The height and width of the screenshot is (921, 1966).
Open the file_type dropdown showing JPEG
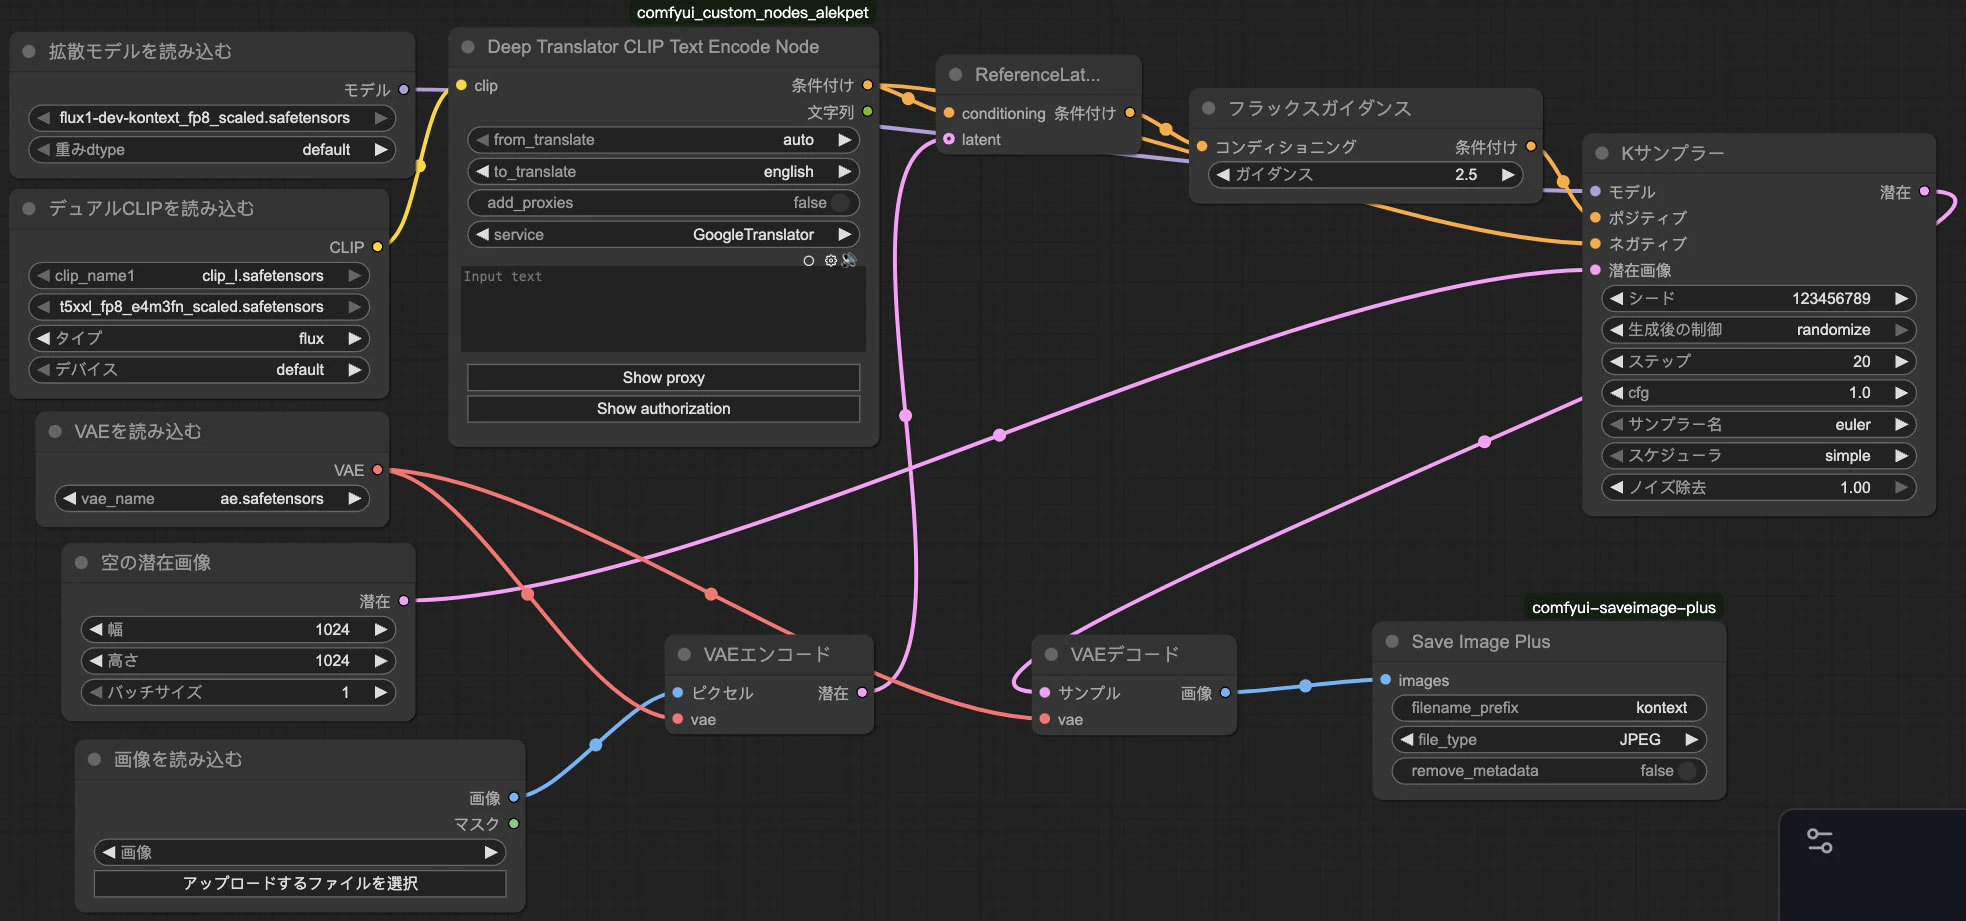(1549, 740)
